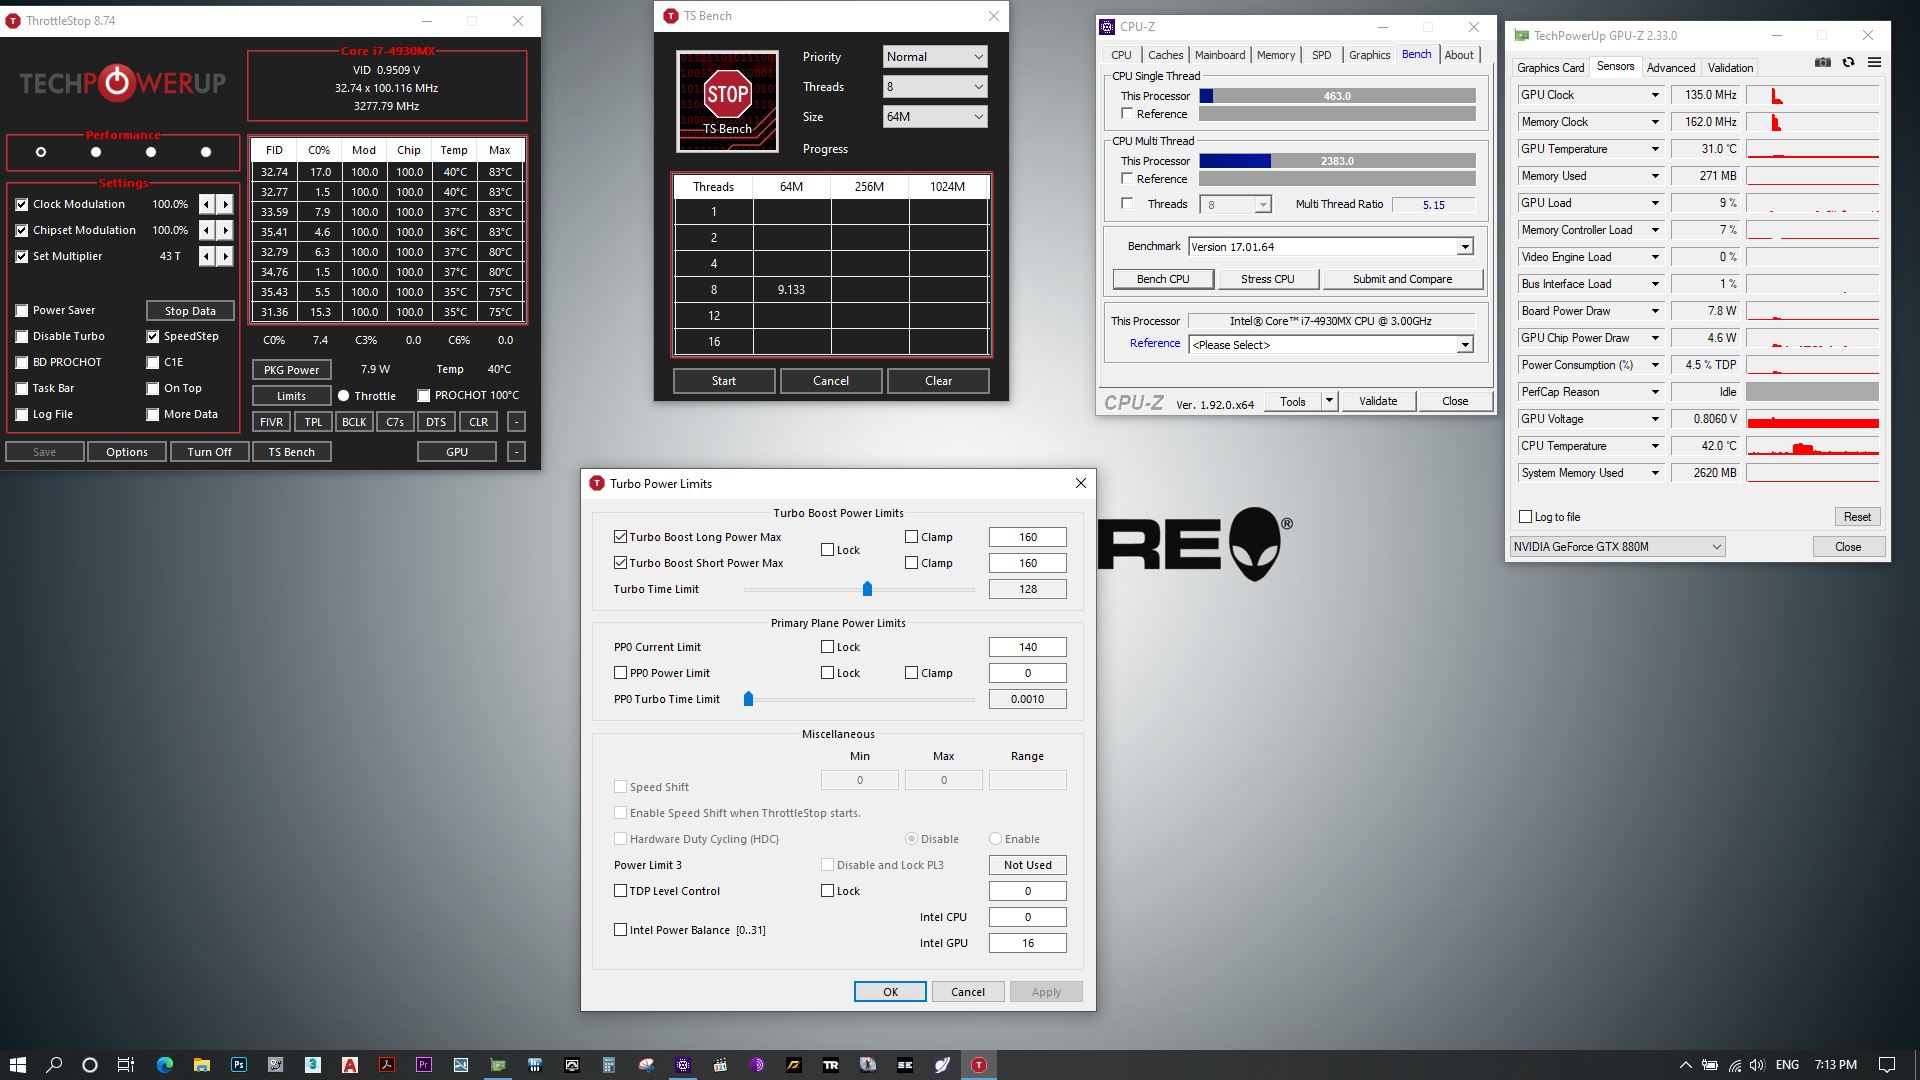1920x1080 pixels.
Task: Click Stress CPU in CPU-Z
Action: (1267, 279)
